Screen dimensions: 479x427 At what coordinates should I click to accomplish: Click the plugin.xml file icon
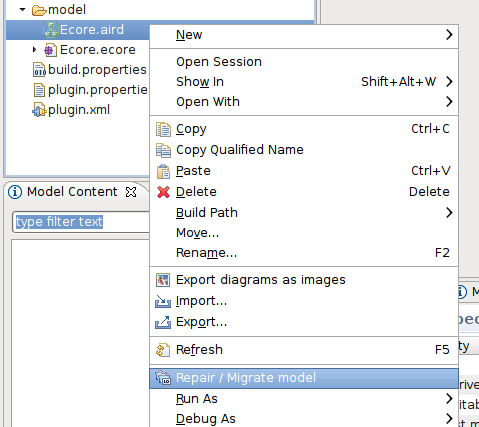tap(39, 110)
